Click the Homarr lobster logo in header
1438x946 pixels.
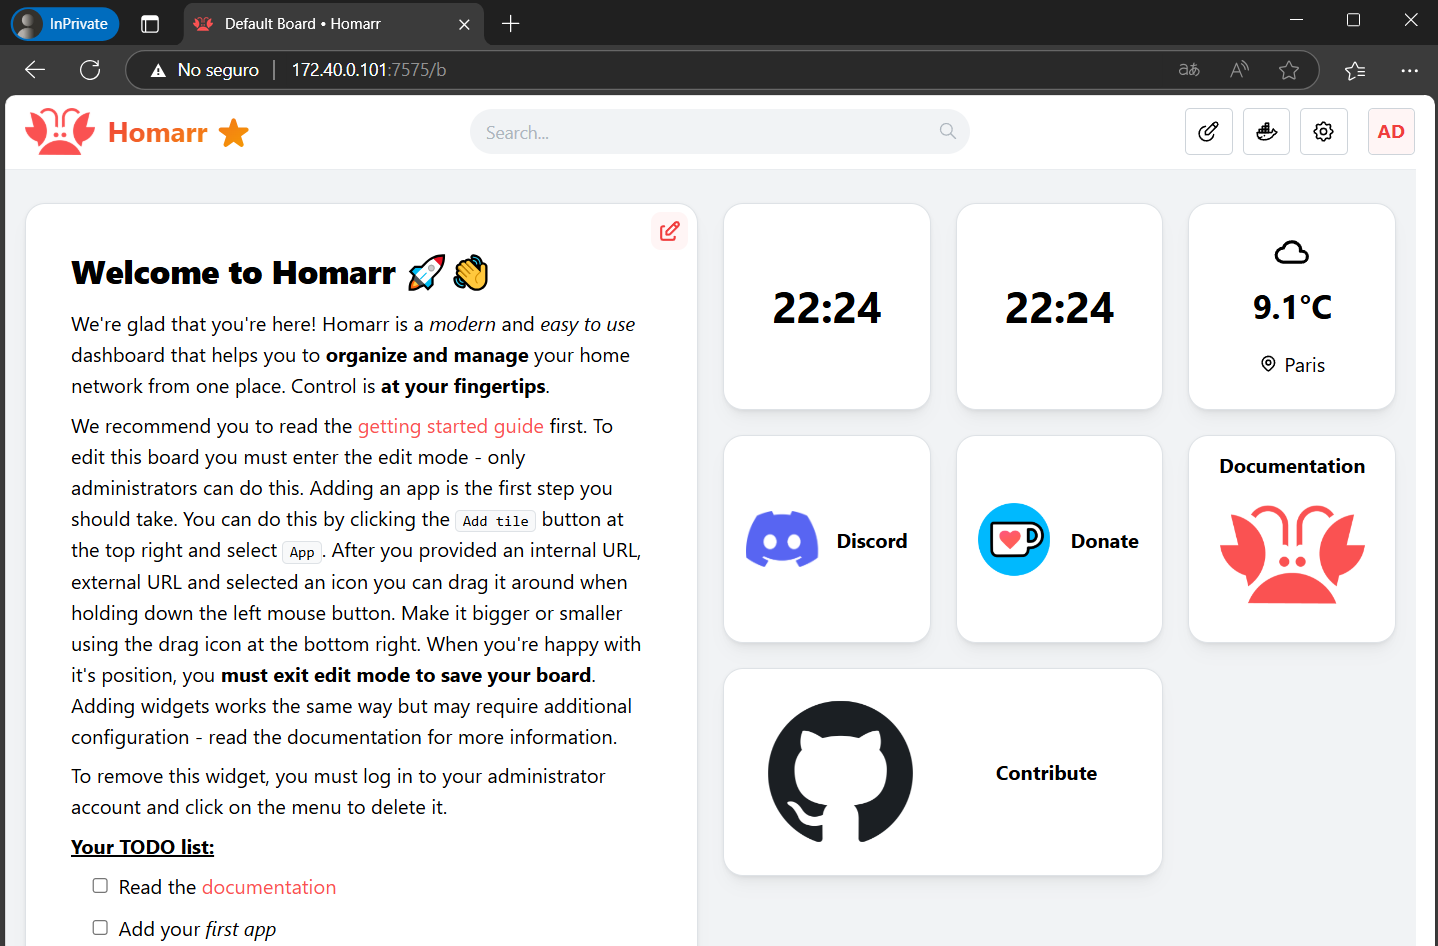(60, 132)
